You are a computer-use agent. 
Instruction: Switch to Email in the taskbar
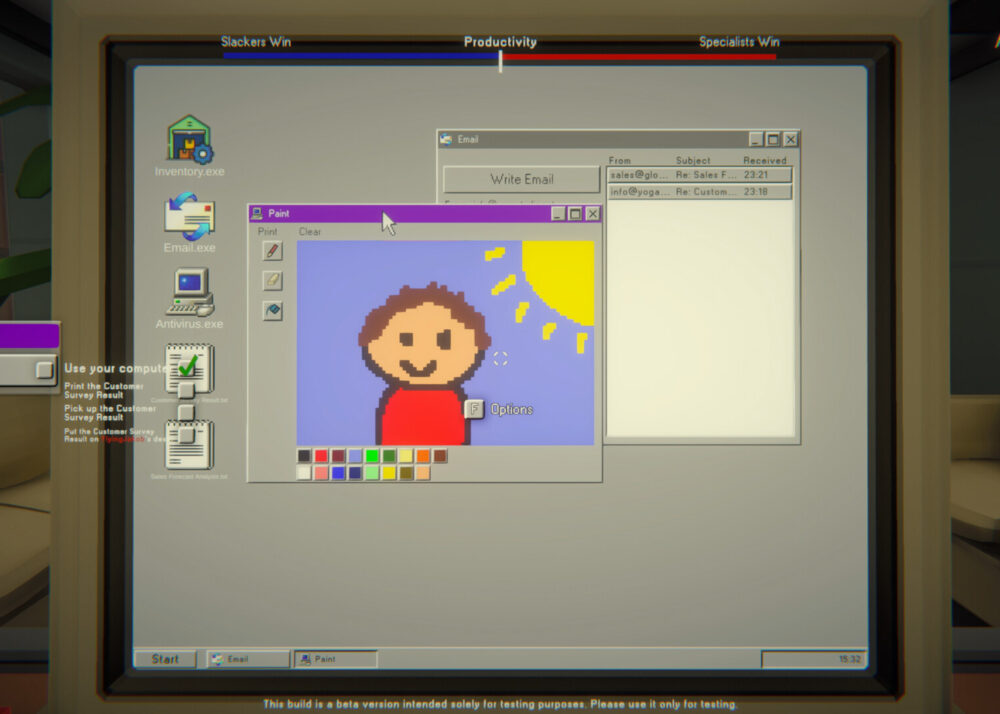point(248,659)
